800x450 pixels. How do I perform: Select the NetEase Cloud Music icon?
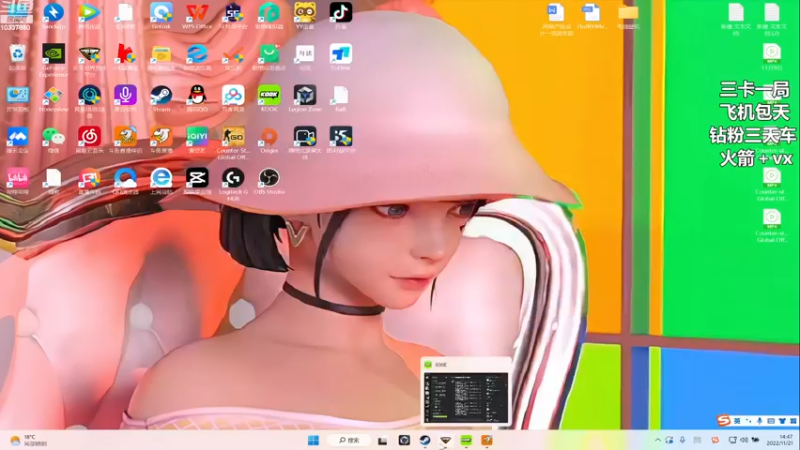(x=89, y=140)
